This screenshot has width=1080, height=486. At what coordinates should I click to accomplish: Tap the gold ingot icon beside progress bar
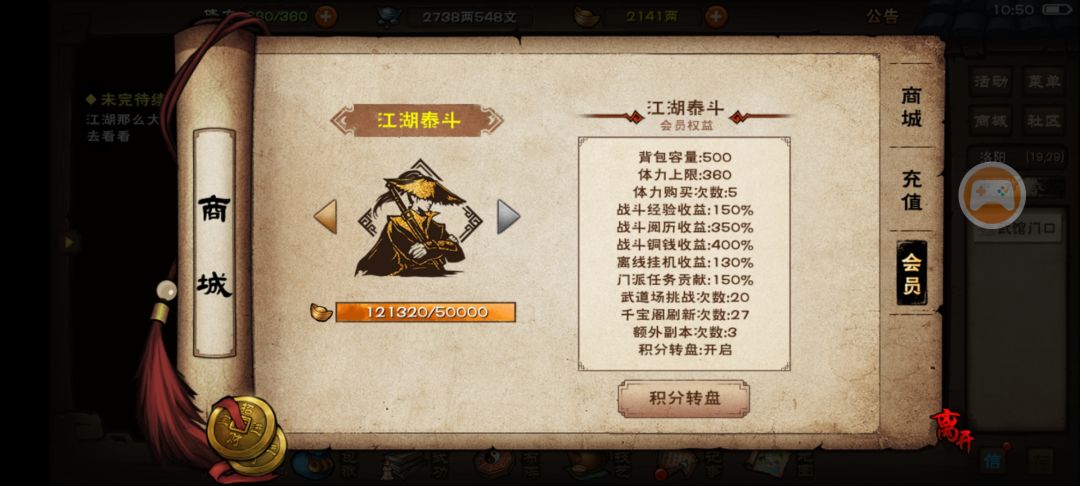point(321,312)
